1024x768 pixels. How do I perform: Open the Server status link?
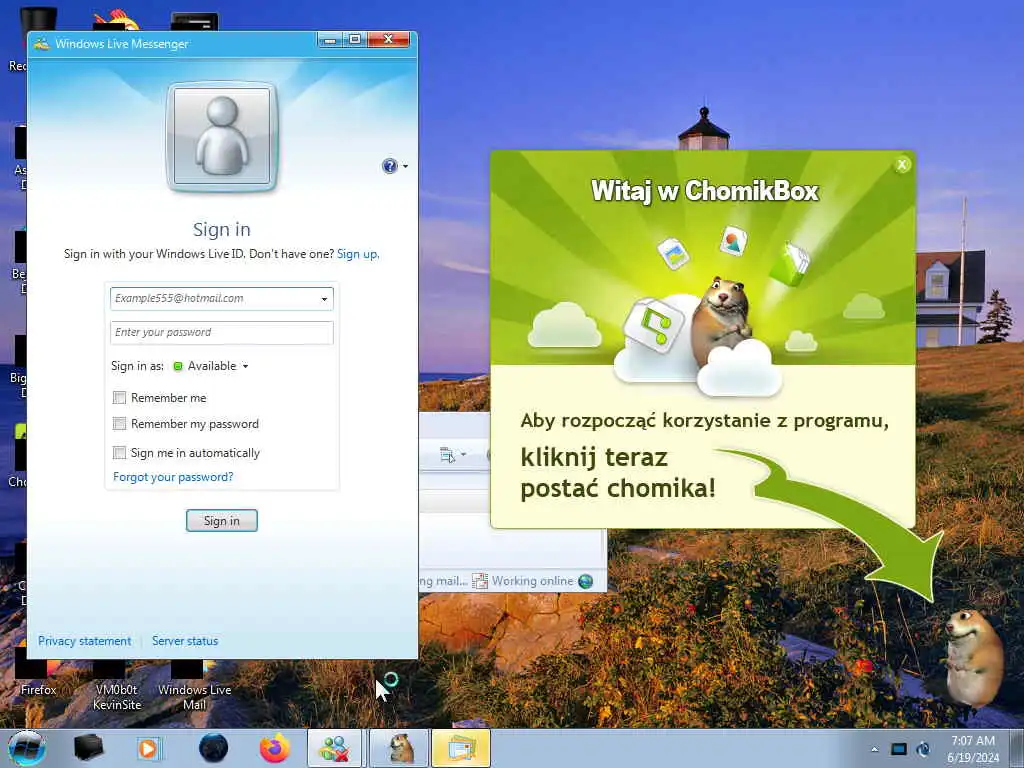click(x=185, y=641)
